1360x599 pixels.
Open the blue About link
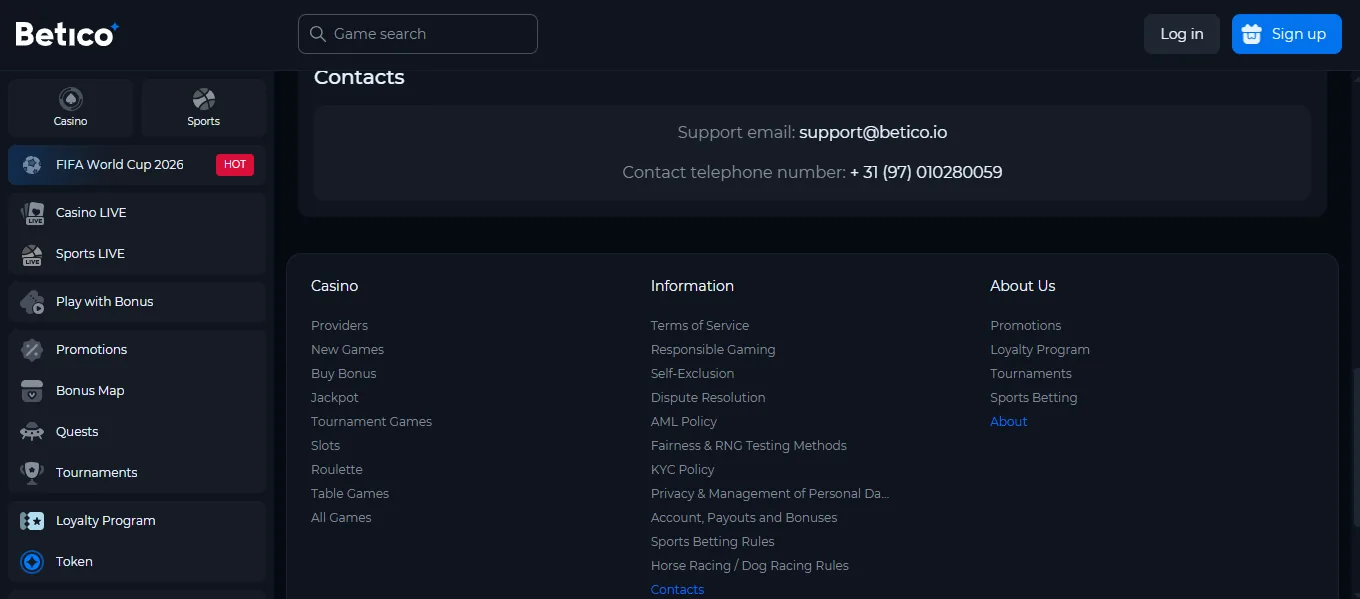1009,422
